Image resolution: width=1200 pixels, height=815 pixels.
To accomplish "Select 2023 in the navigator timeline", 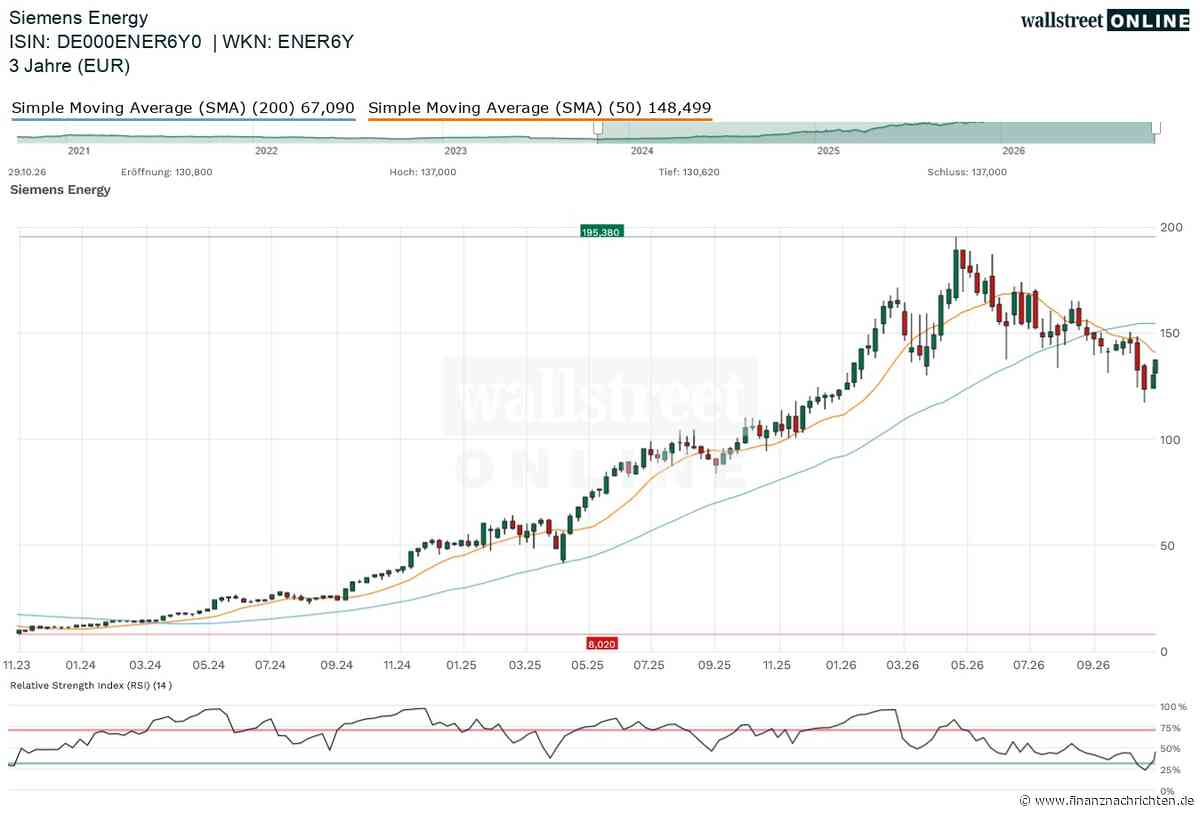I will click(455, 151).
